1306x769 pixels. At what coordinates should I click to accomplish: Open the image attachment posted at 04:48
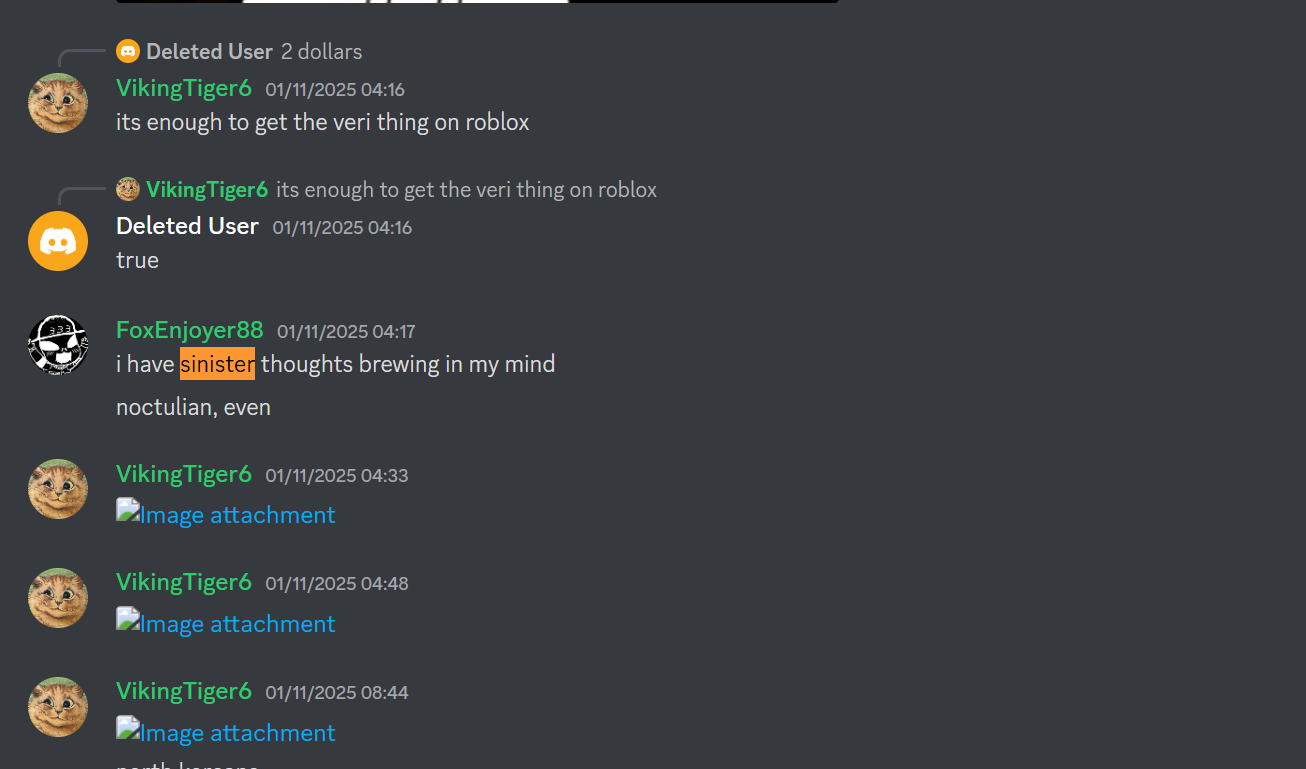[226, 624]
